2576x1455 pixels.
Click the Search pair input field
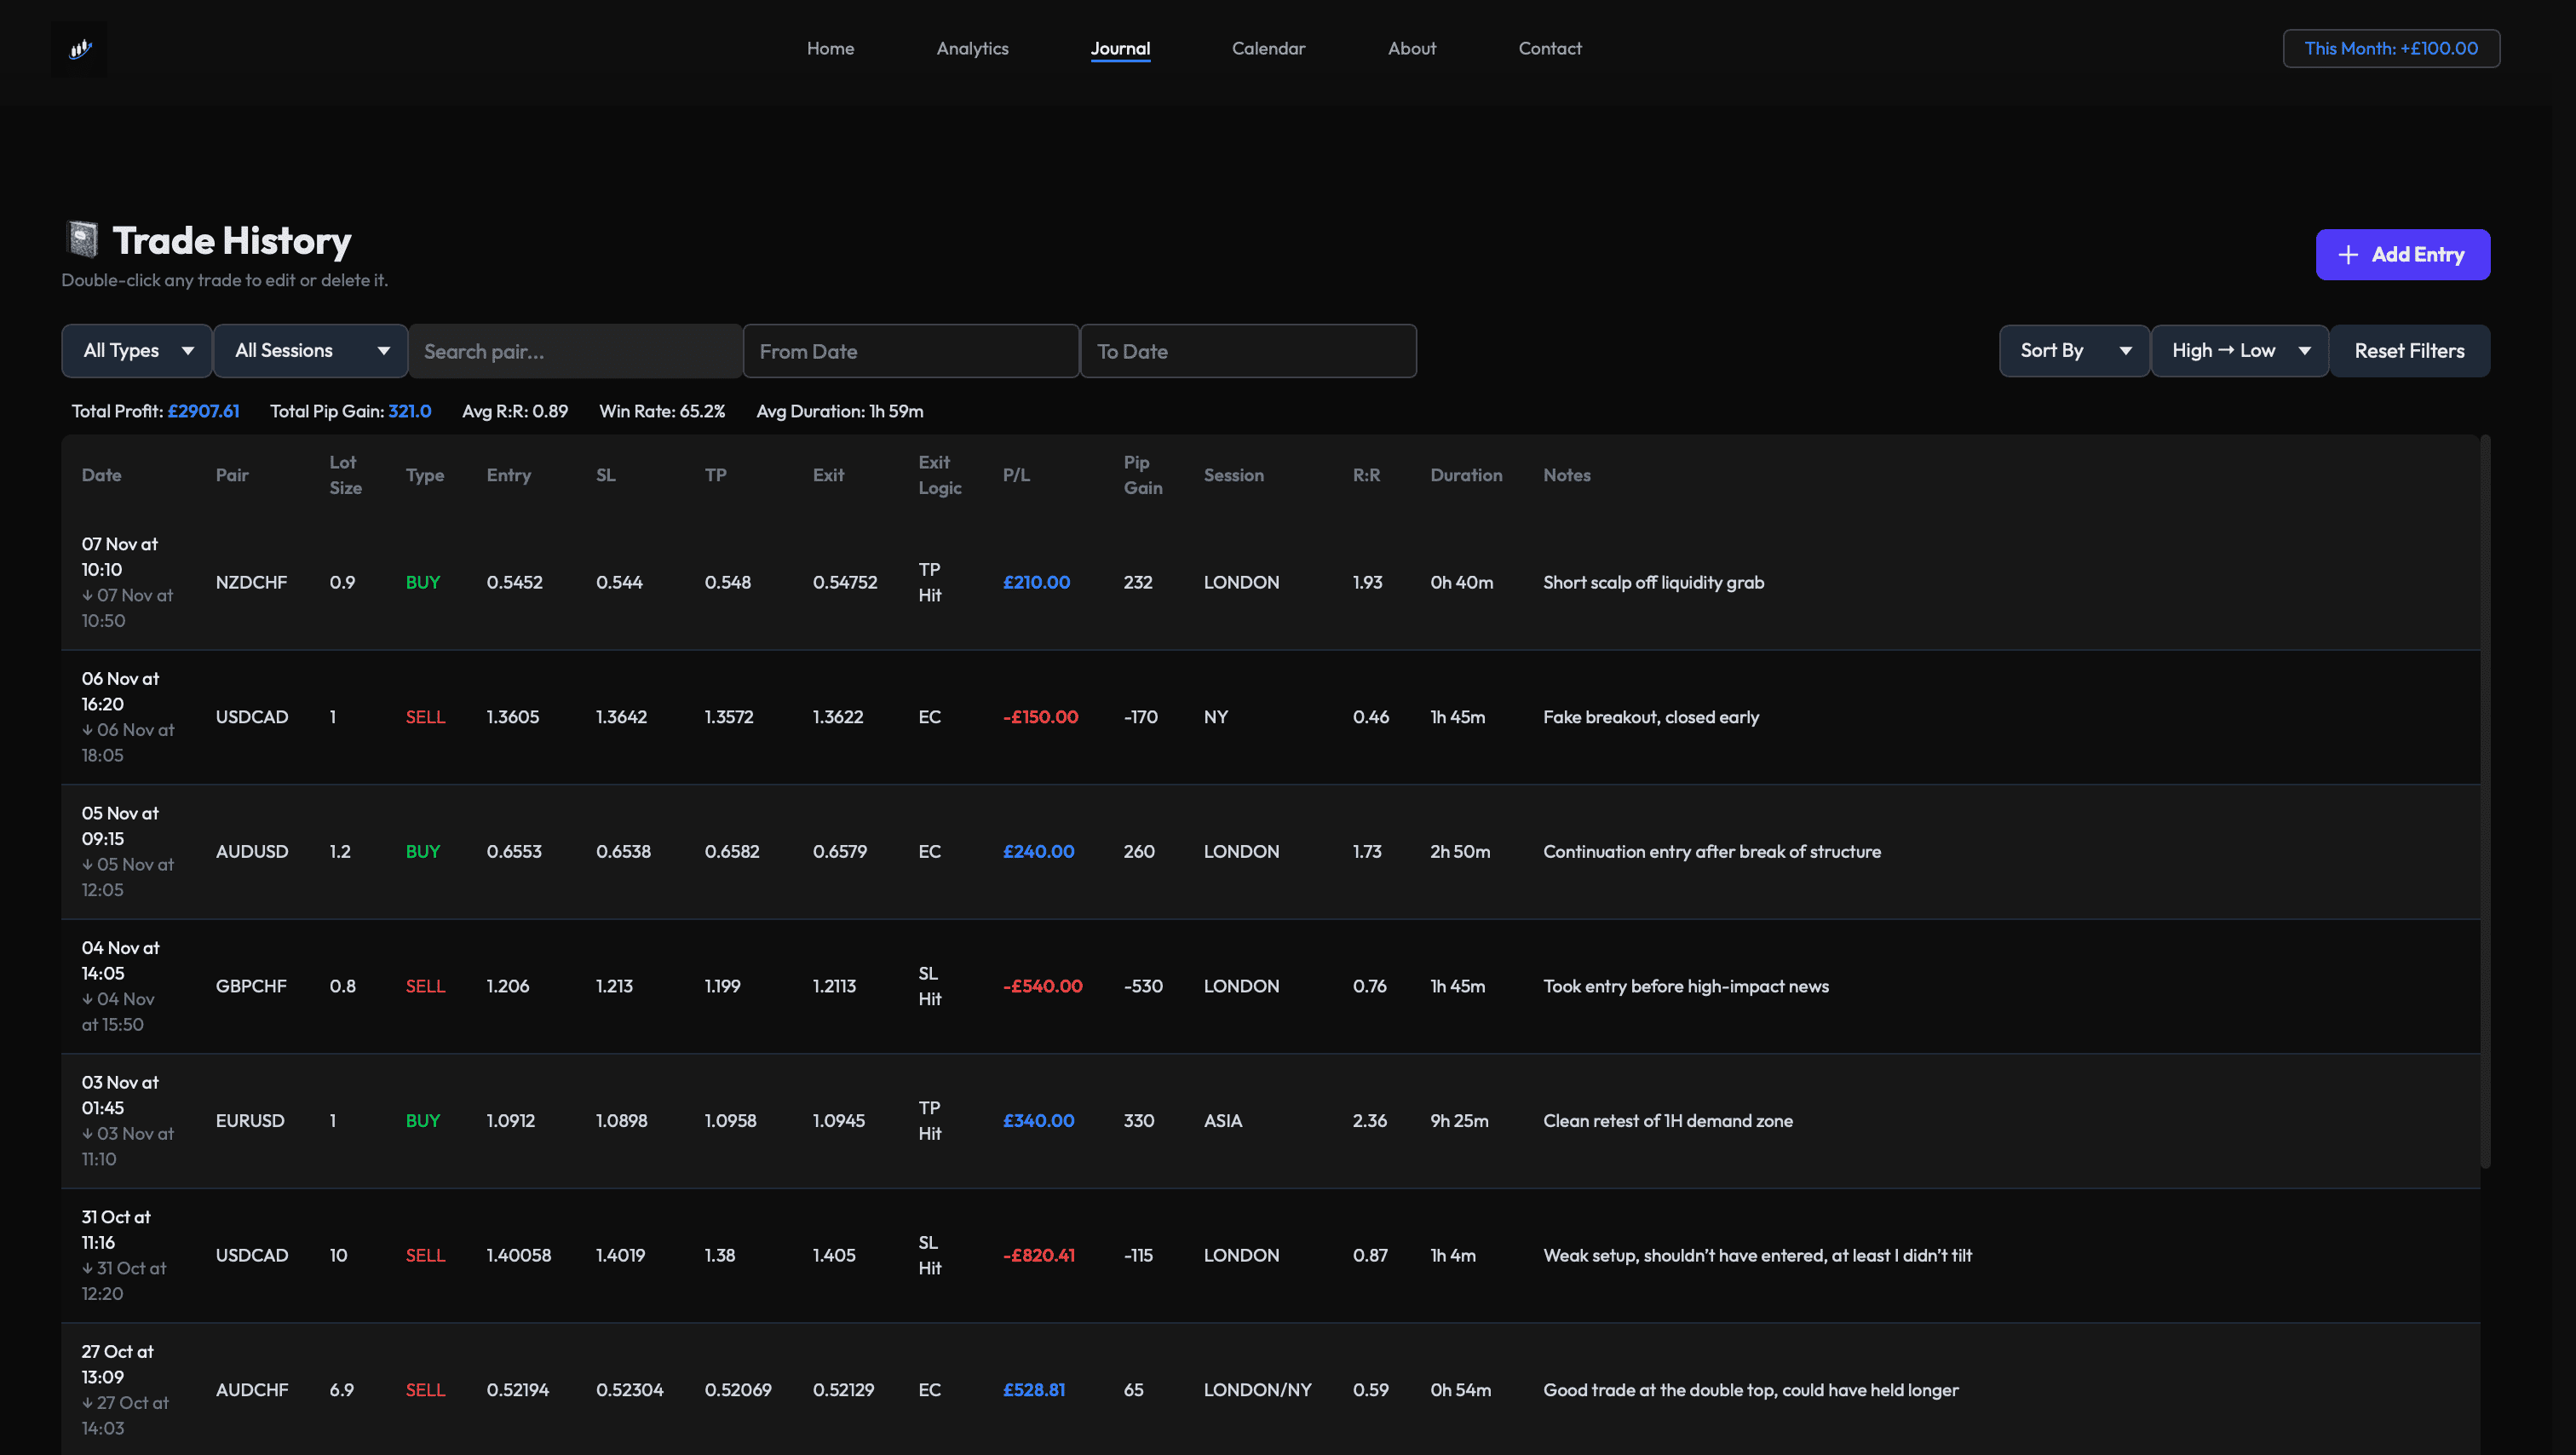click(576, 350)
